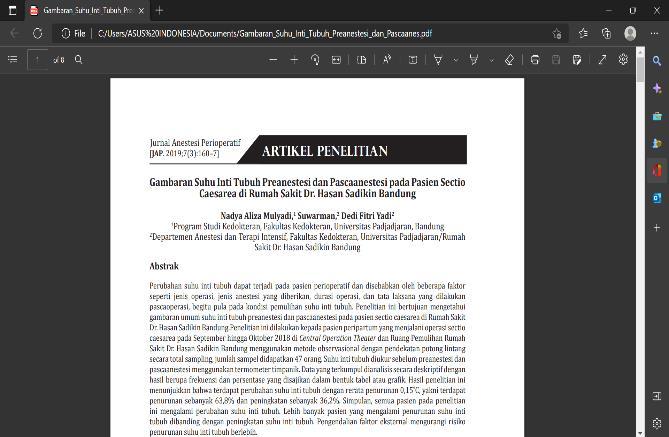This screenshot has width=669, height=437.
Task: Open Microsoft 365 in sidebar
Action: pyautogui.click(x=657, y=170)
